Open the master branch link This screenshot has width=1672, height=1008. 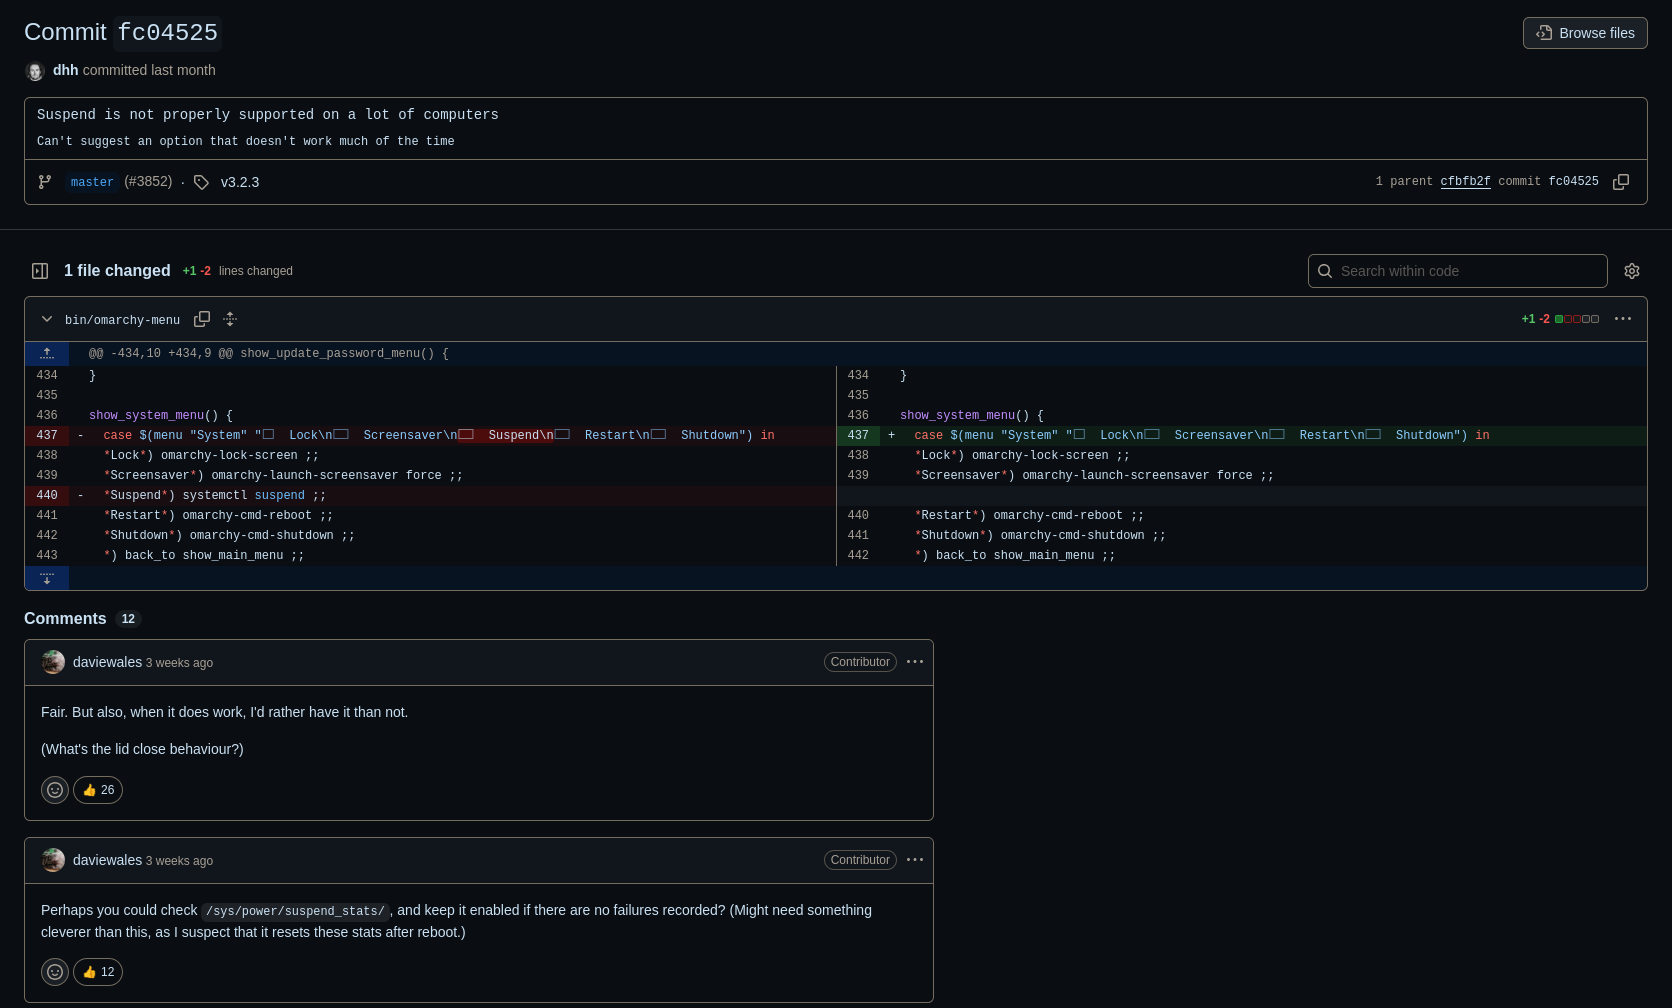(92, 182)
